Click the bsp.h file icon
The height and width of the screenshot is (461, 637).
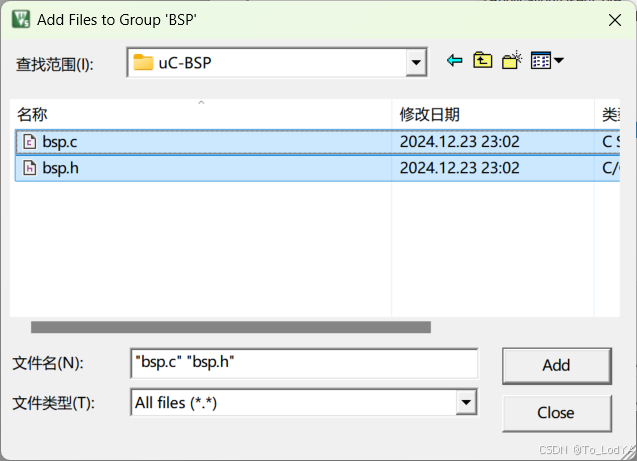29,168
